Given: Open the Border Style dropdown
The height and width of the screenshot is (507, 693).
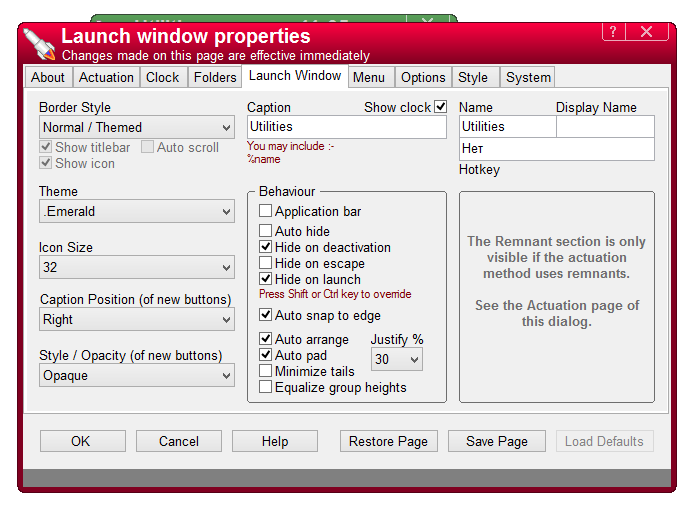Looking at the screenshot, I should (x=137, y=127).
